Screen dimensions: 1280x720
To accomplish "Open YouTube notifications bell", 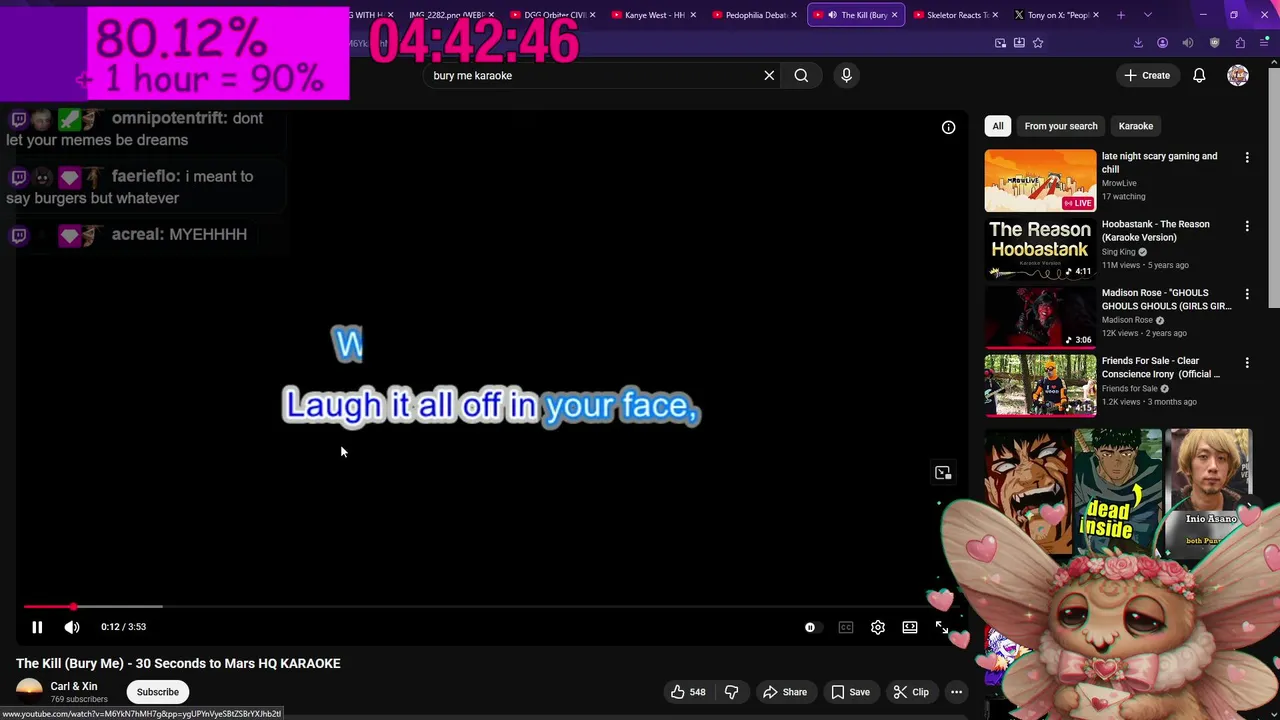I will point(1199,75).
